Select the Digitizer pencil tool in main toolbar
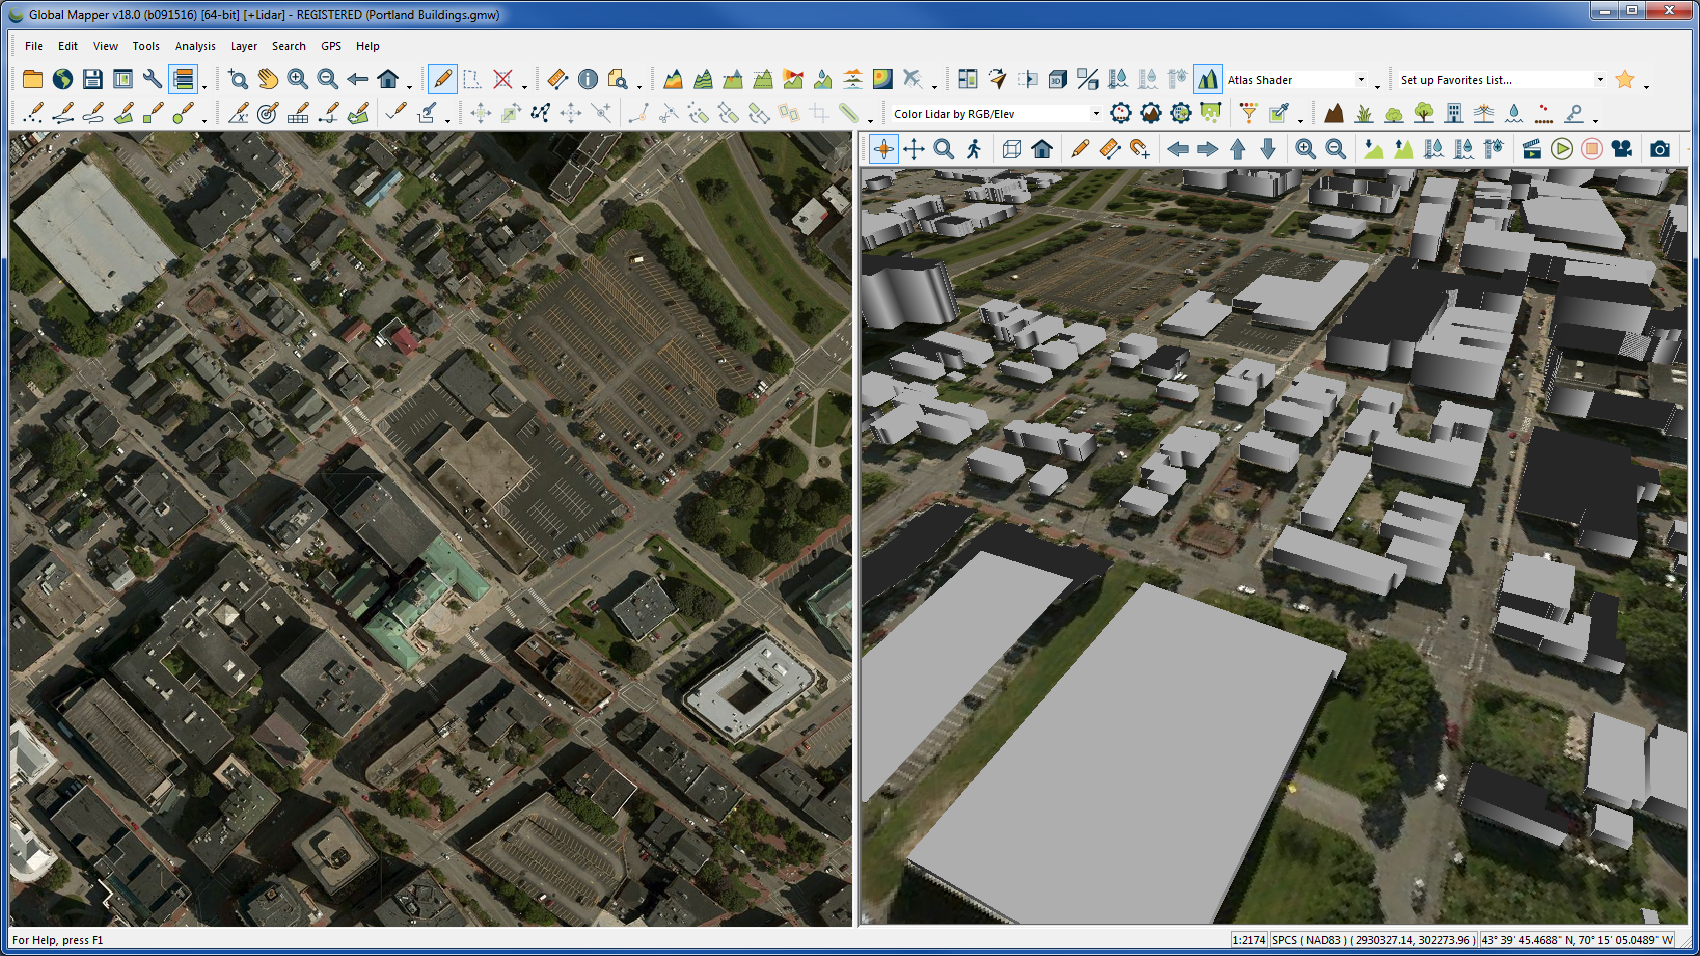Screen dimensions: 1700x956 tap(442, 79)
